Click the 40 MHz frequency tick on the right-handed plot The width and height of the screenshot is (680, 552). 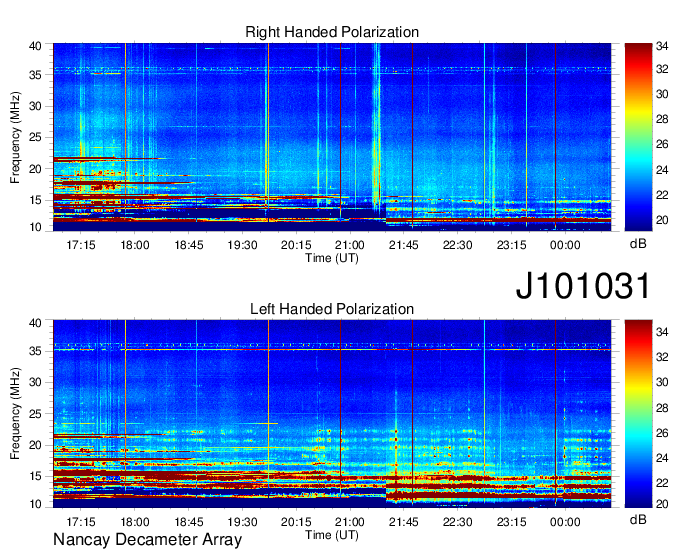[35, 46]
